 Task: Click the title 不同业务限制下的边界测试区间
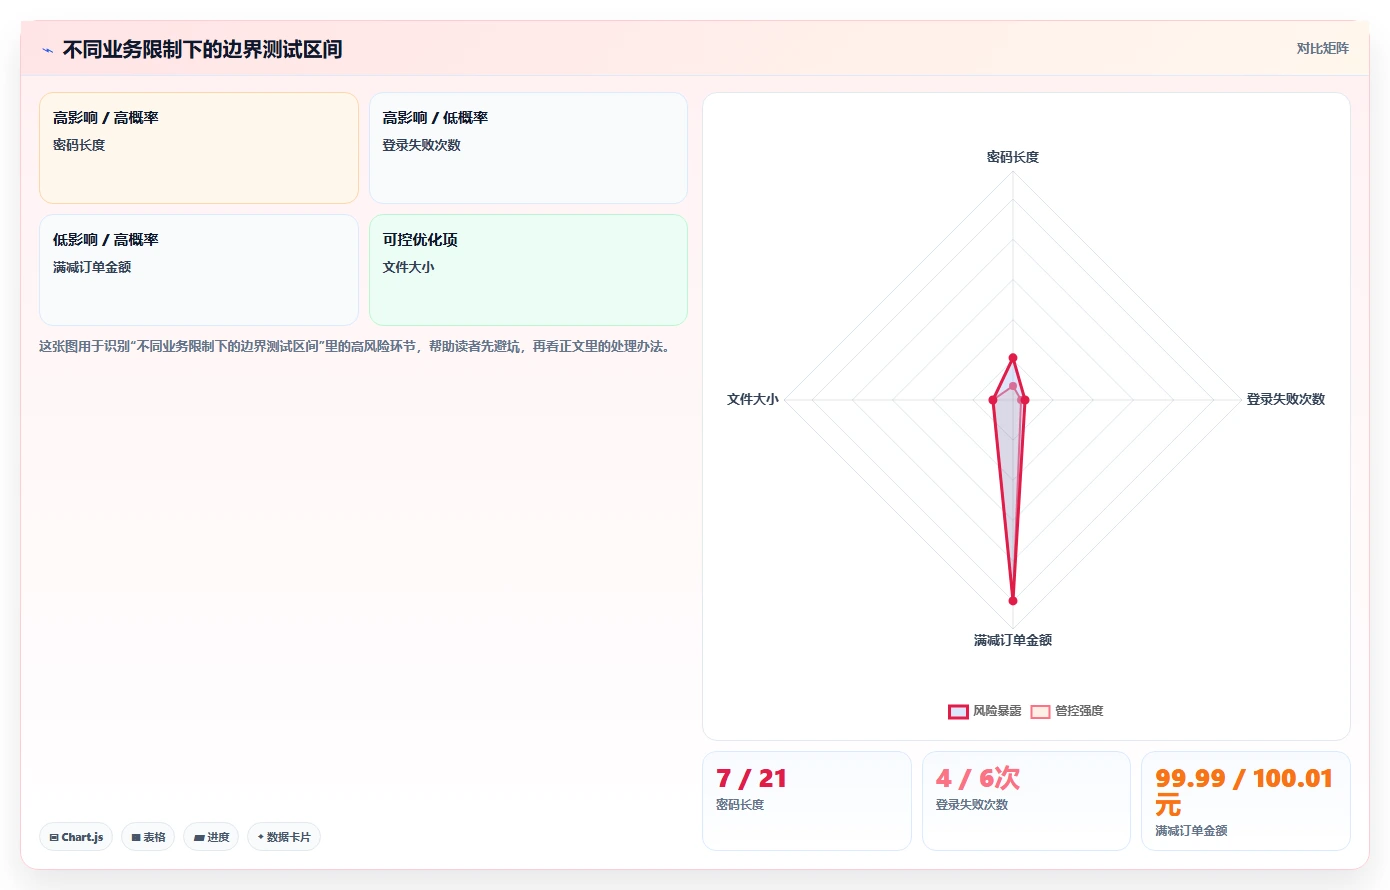pyautogui.click(x=202, y=49)
